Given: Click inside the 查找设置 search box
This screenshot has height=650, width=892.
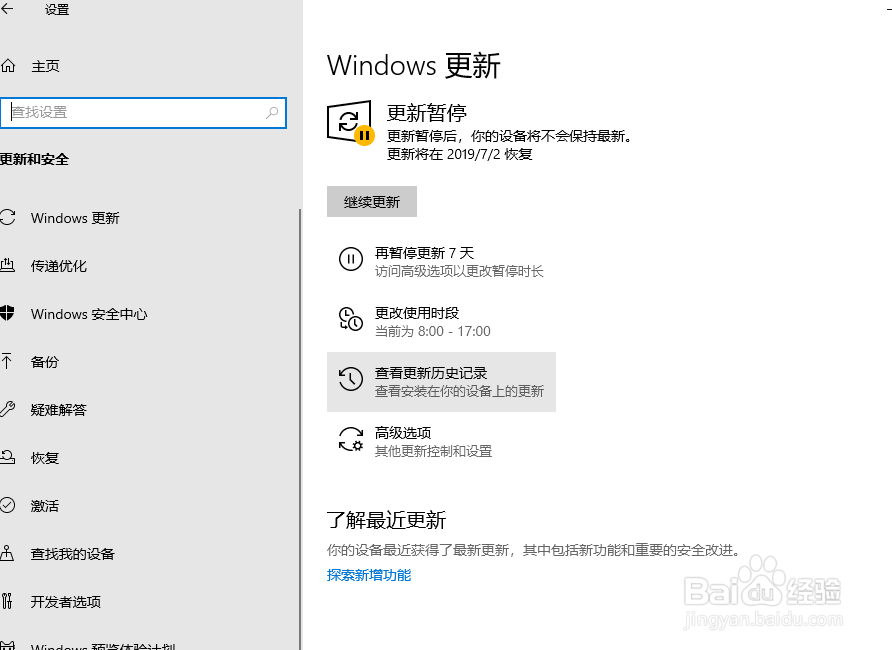Looking at the screenshot, I should tap(145, 113).
